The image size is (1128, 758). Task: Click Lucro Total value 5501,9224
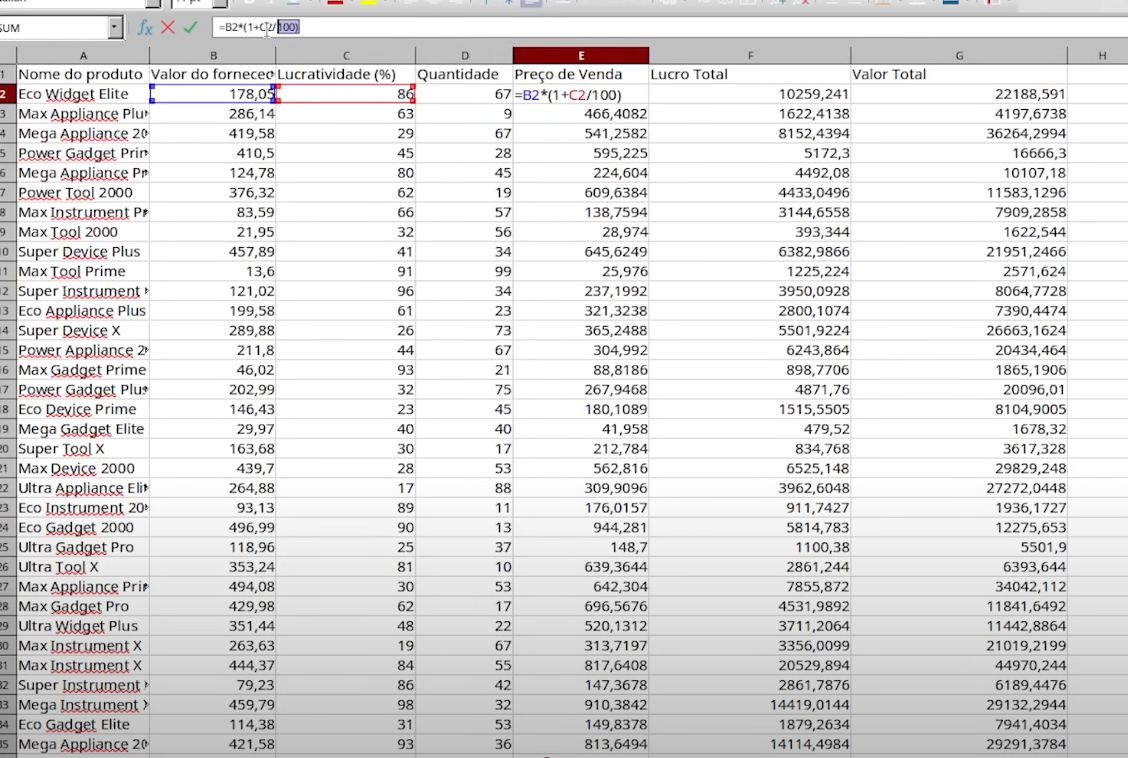point(750,331)
